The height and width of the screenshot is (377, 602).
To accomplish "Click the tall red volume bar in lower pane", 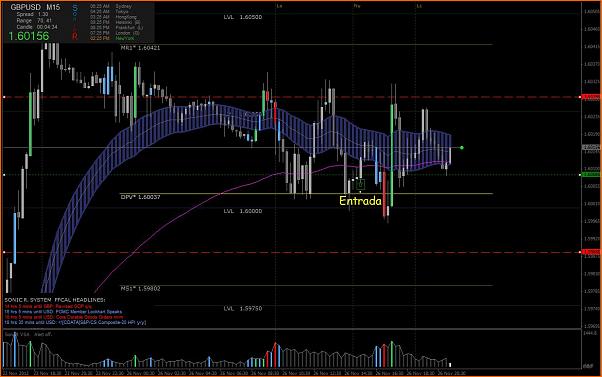I will point(275,355).
